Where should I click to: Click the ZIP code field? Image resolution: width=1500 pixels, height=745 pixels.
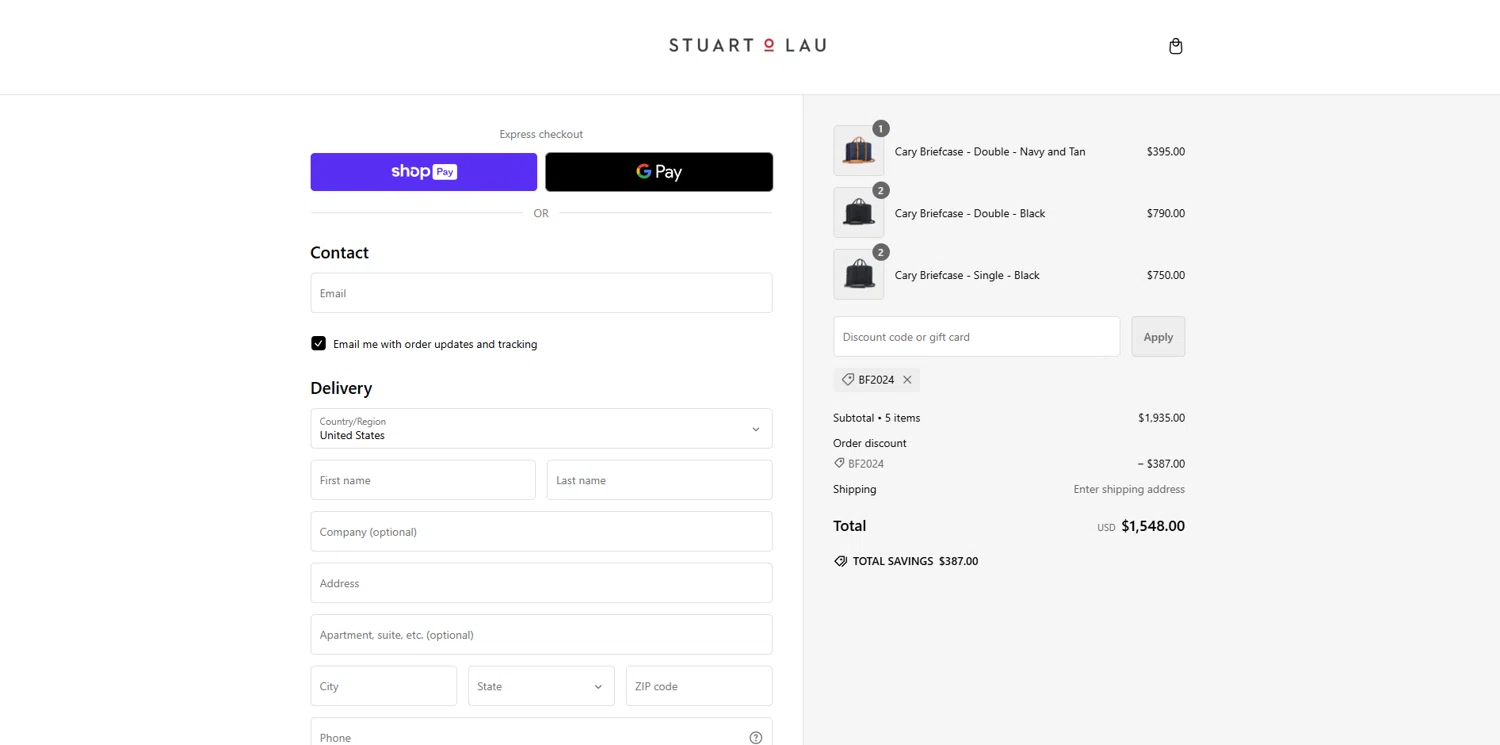coord(699,686)
